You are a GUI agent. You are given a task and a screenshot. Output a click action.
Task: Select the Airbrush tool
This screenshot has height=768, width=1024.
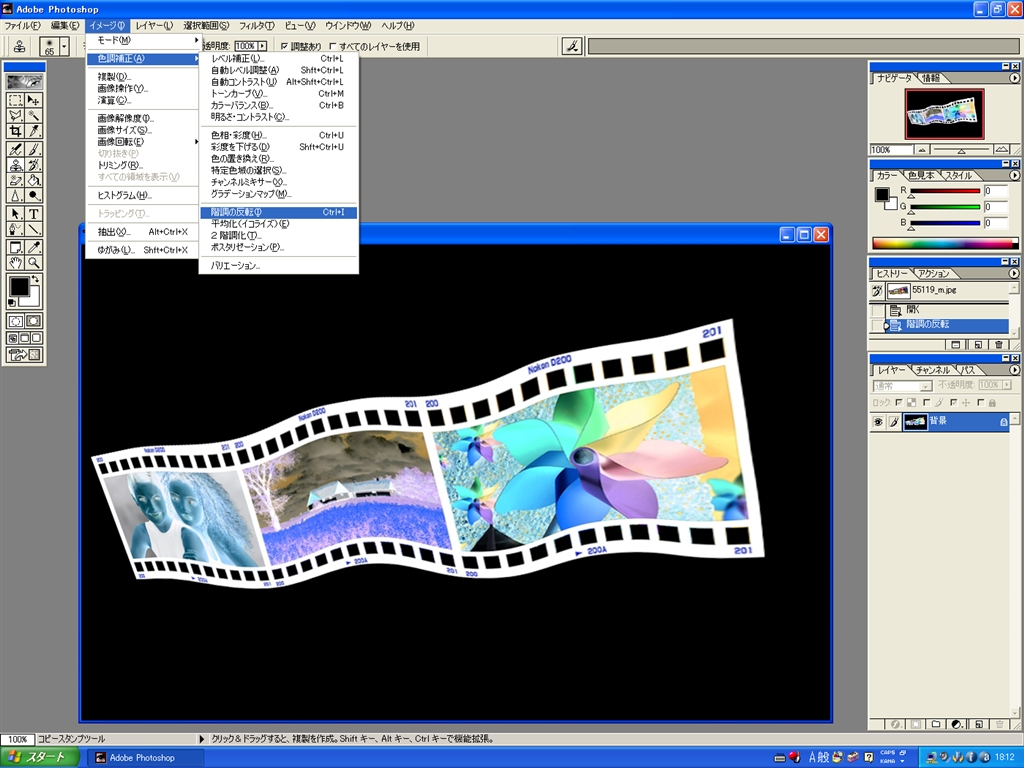(15, 149)
